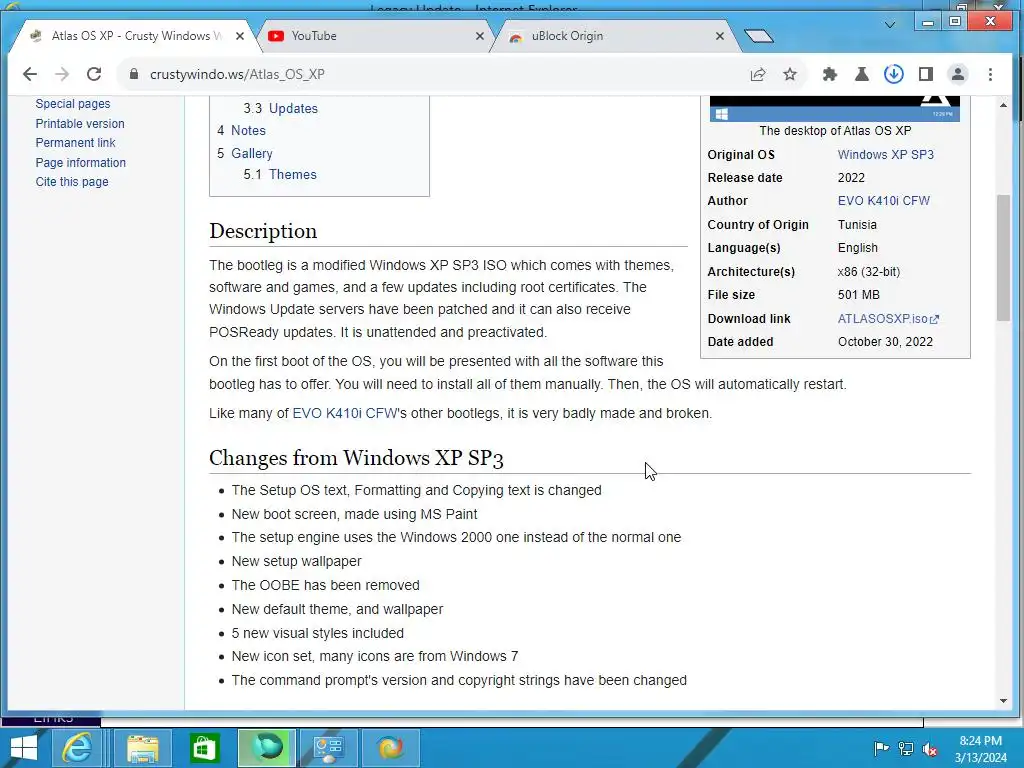
Task: Bookmark this page with the star
Action: 790,74
